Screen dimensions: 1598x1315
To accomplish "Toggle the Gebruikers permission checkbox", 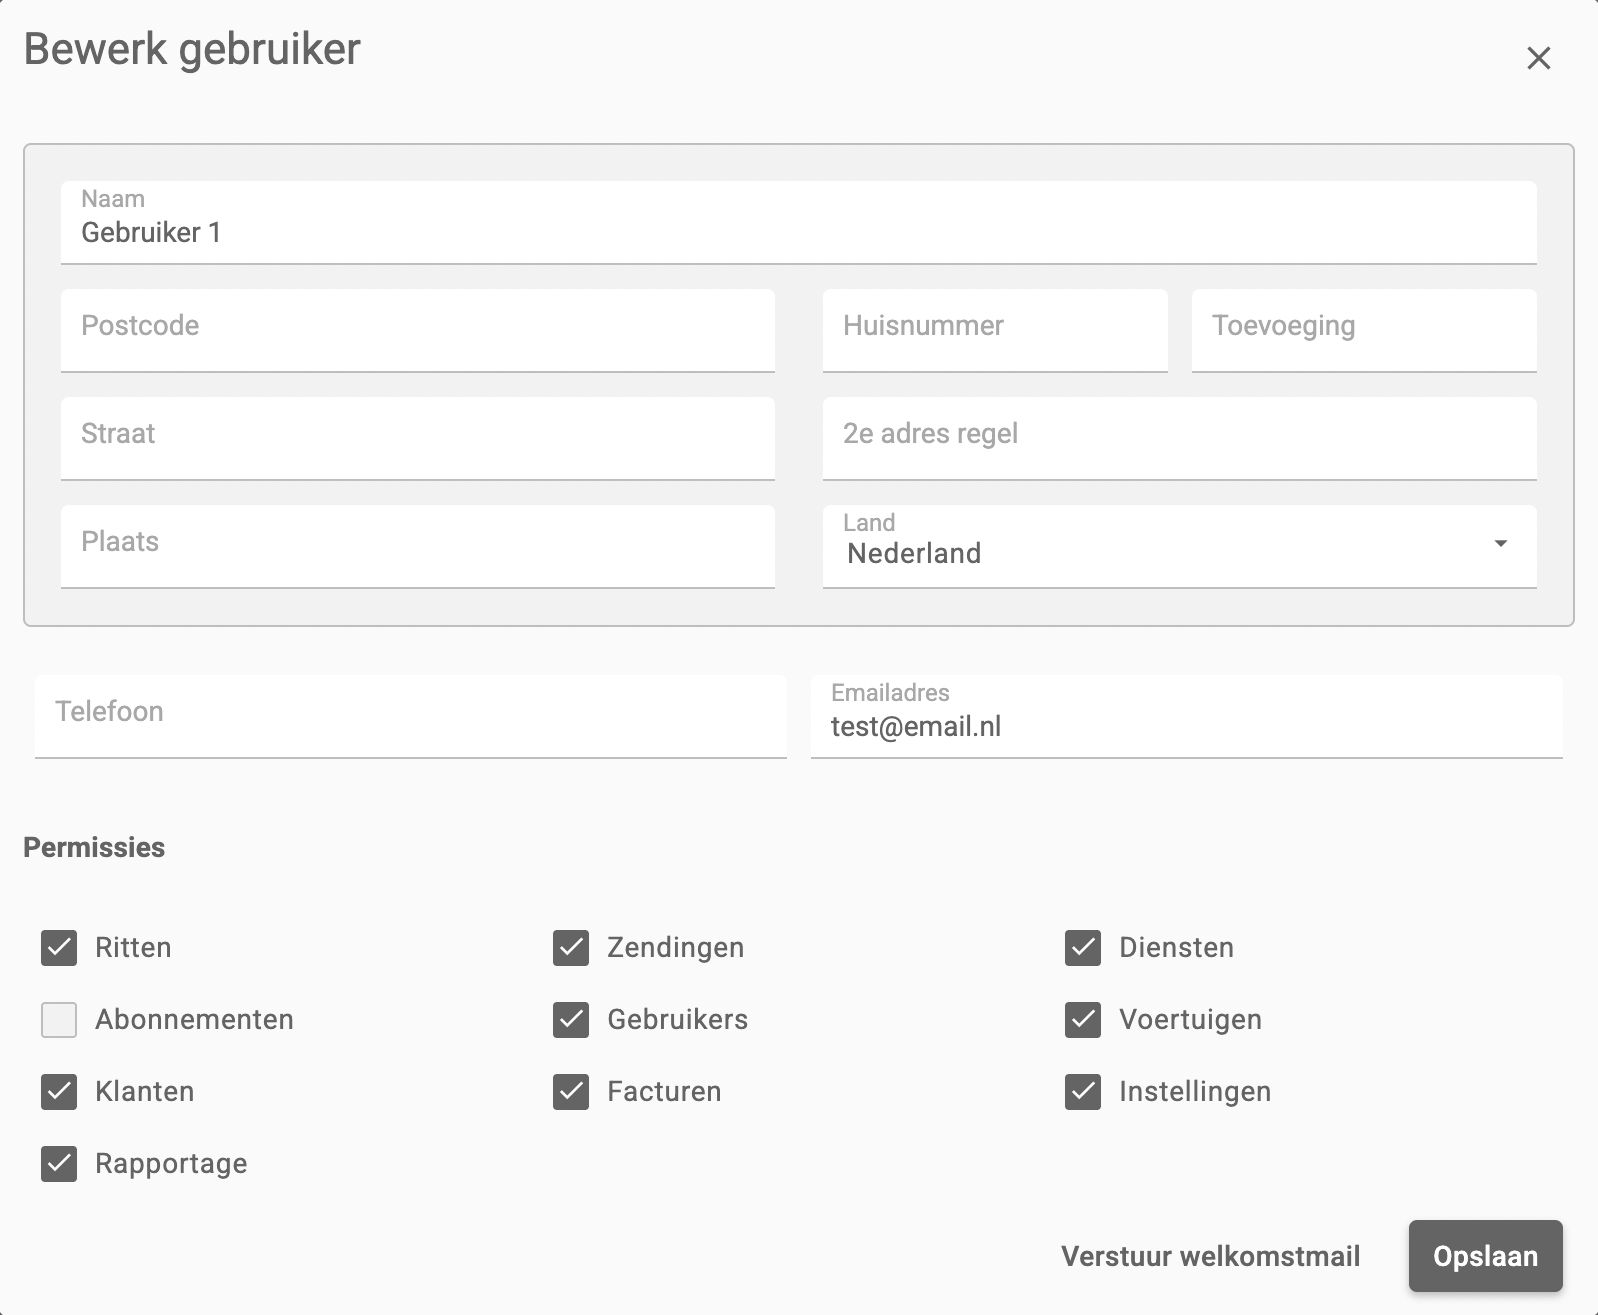I will click(571, 1019).
